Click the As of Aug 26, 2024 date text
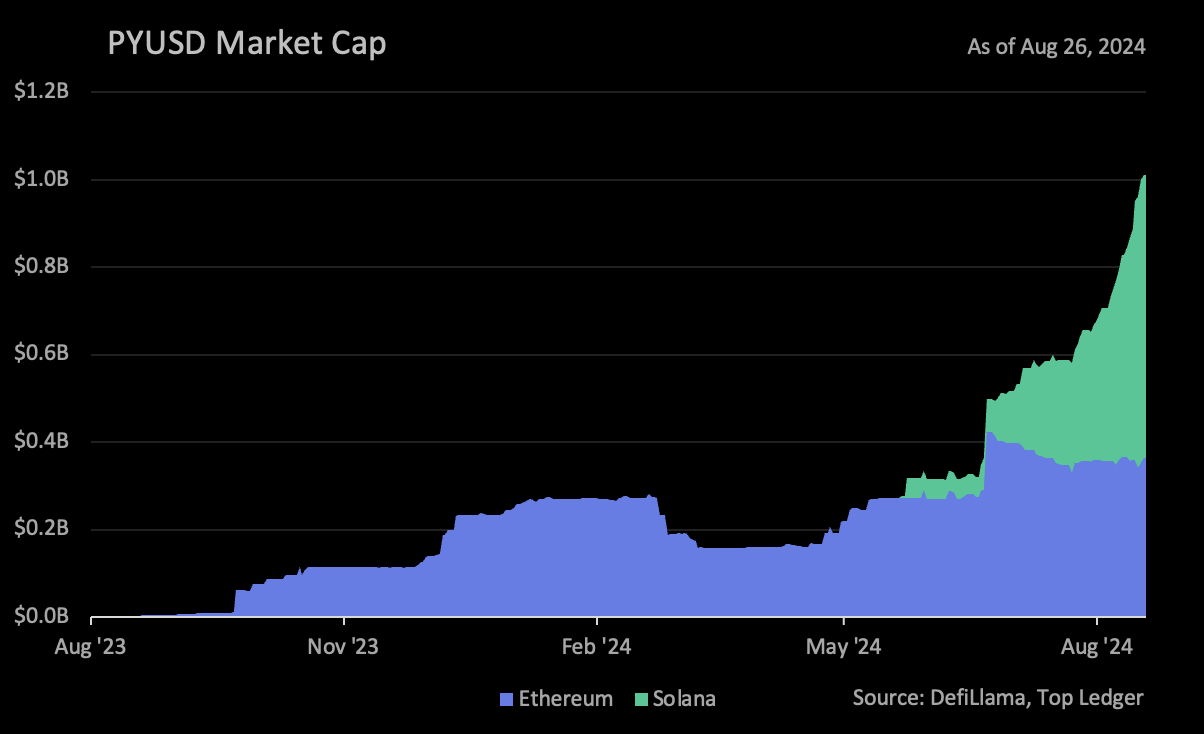This screenshot has width=1204, height=734. [x=1056, y=47]
